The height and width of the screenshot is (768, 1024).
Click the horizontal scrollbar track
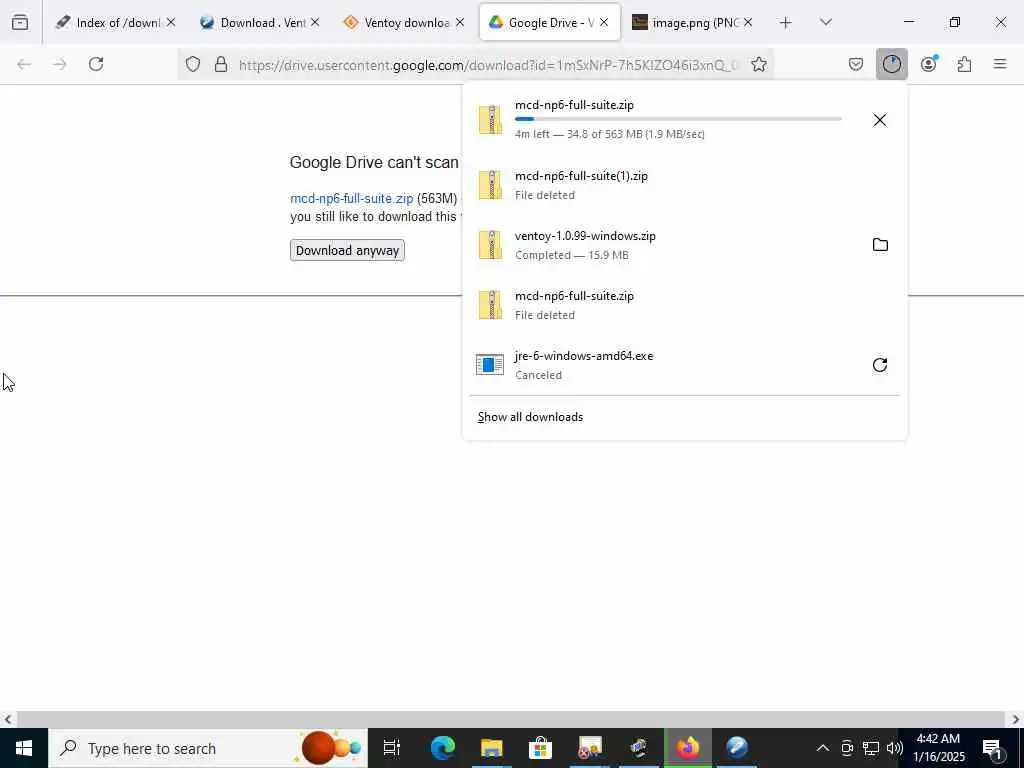tap(511, 719)
